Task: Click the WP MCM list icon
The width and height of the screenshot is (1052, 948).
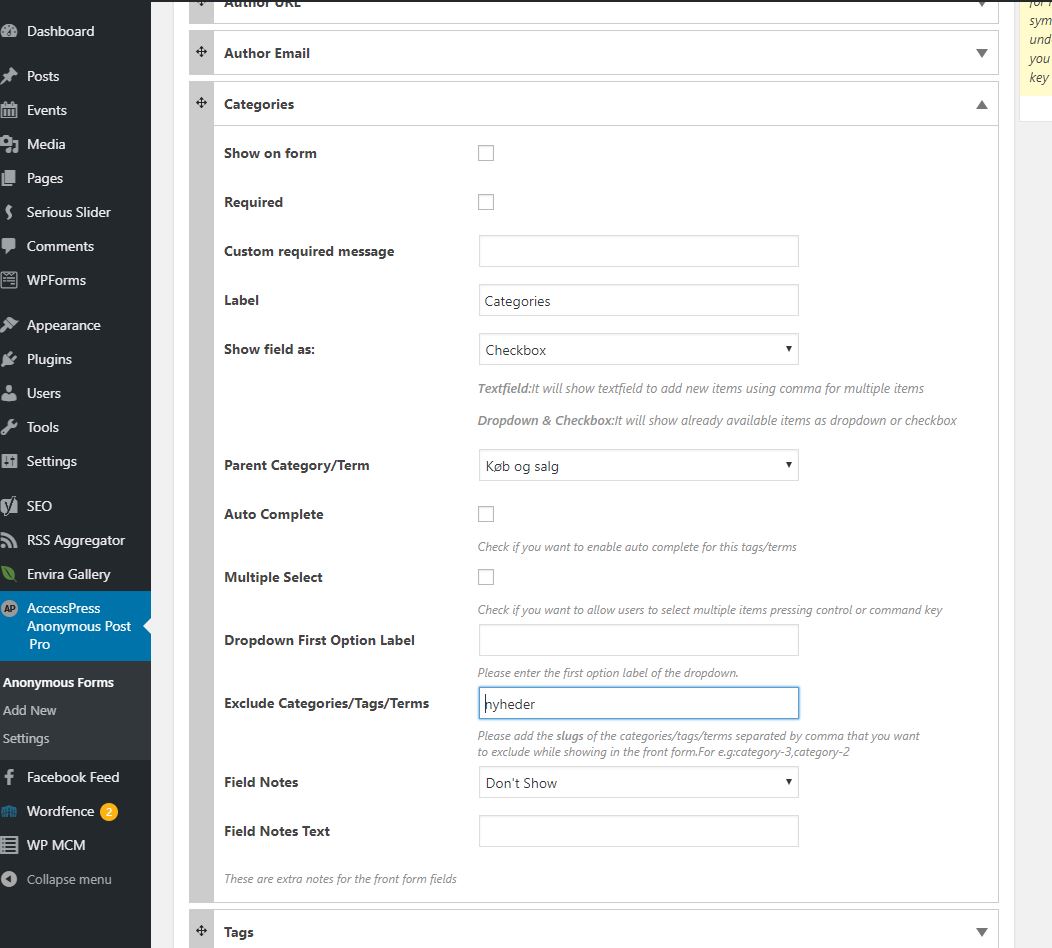Action: [9, 845]
